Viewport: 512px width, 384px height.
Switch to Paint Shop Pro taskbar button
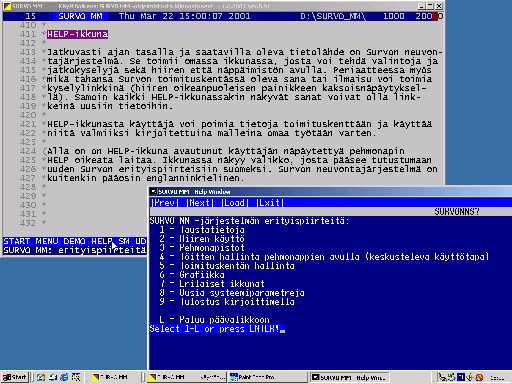pos(267,377)
